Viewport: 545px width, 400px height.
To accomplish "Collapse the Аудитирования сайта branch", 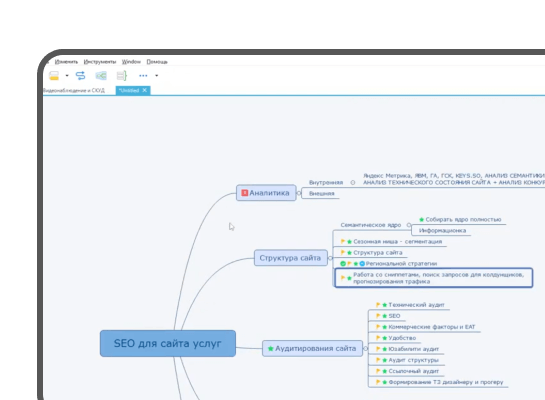I will (x=365, y=348).
